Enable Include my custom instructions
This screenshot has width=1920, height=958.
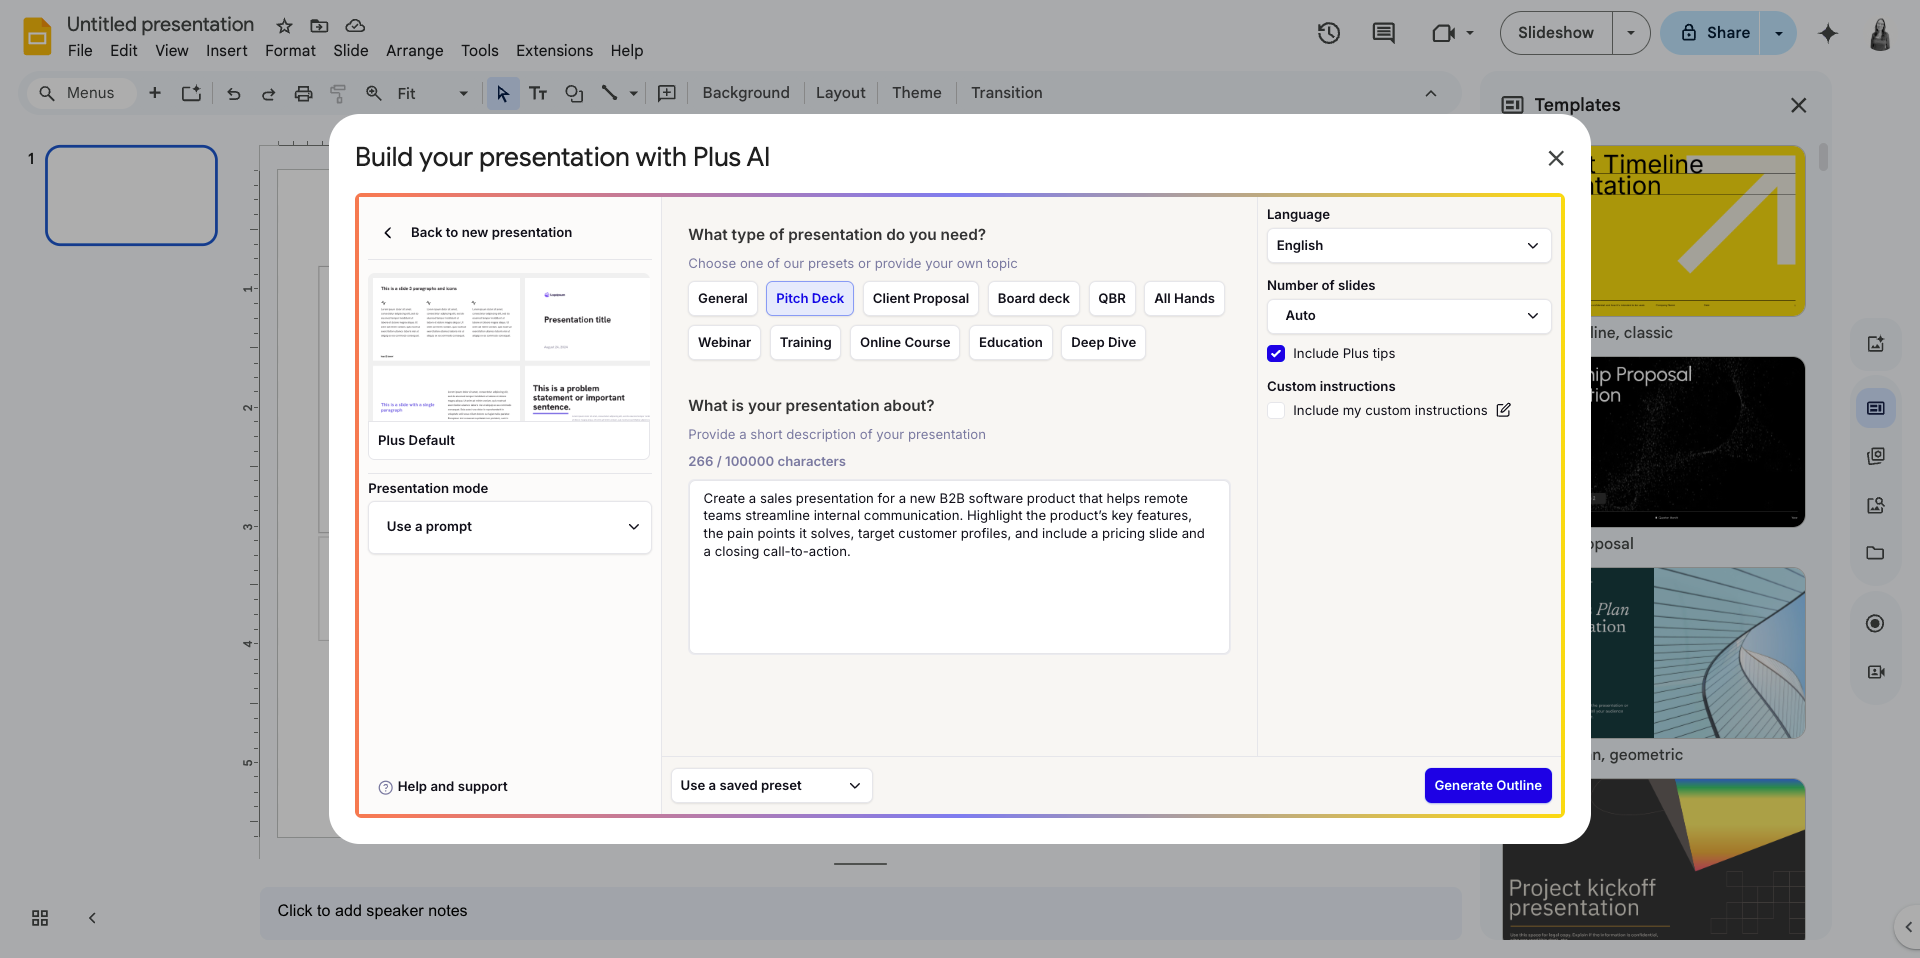[x=1276, y=411]
